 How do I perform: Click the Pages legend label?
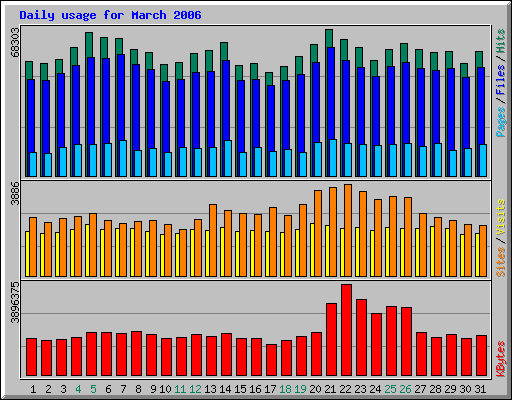click(x=501, y=122)
